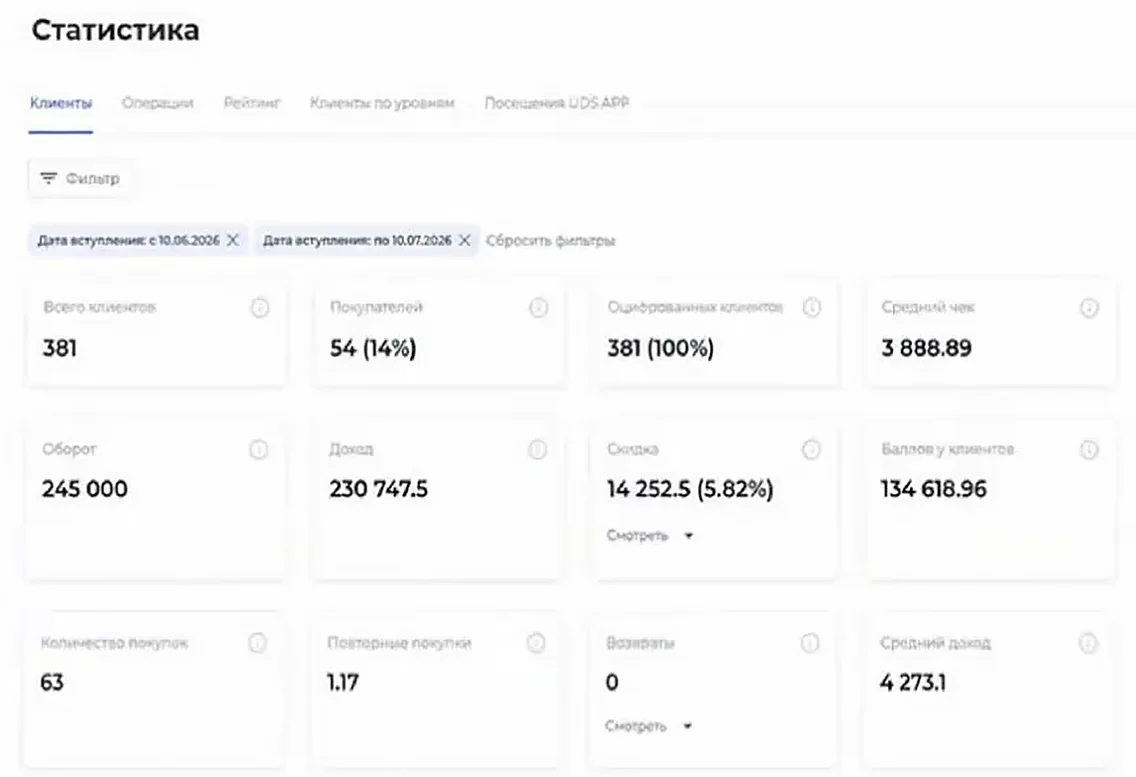Click Сбросить фильтры link
This screenshot has height=777, width=1136.
550,241
